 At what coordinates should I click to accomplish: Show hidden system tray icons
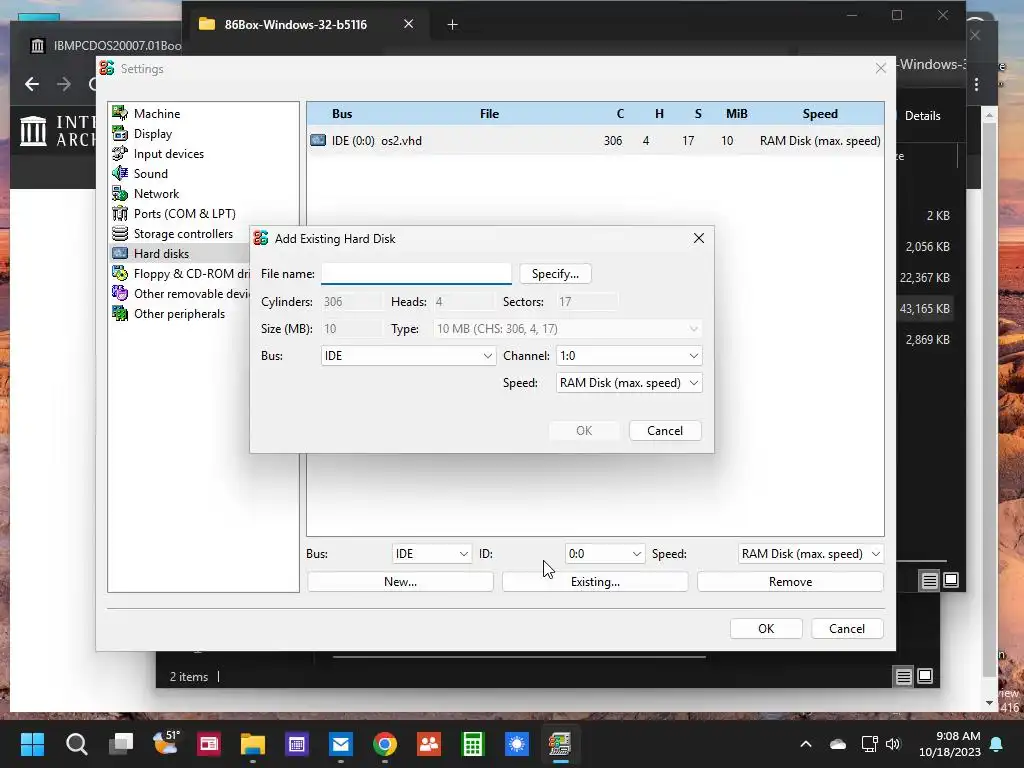click(806, 744)
